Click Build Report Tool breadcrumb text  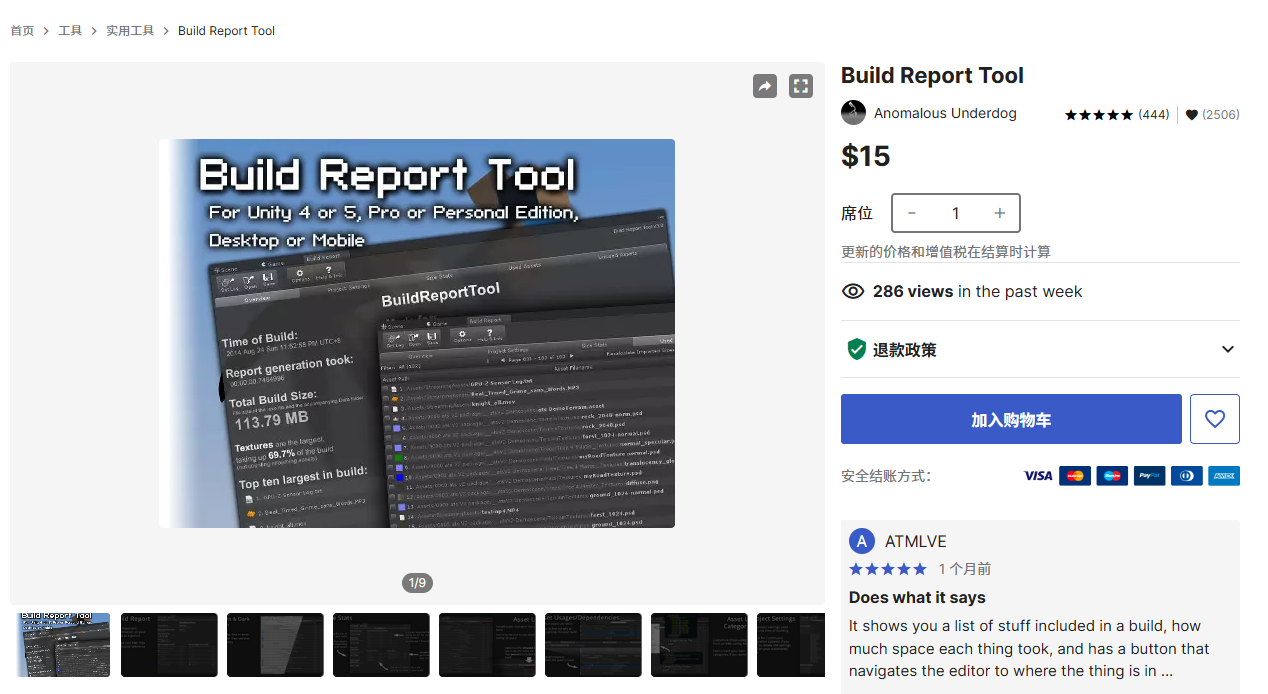click(226, 31)
